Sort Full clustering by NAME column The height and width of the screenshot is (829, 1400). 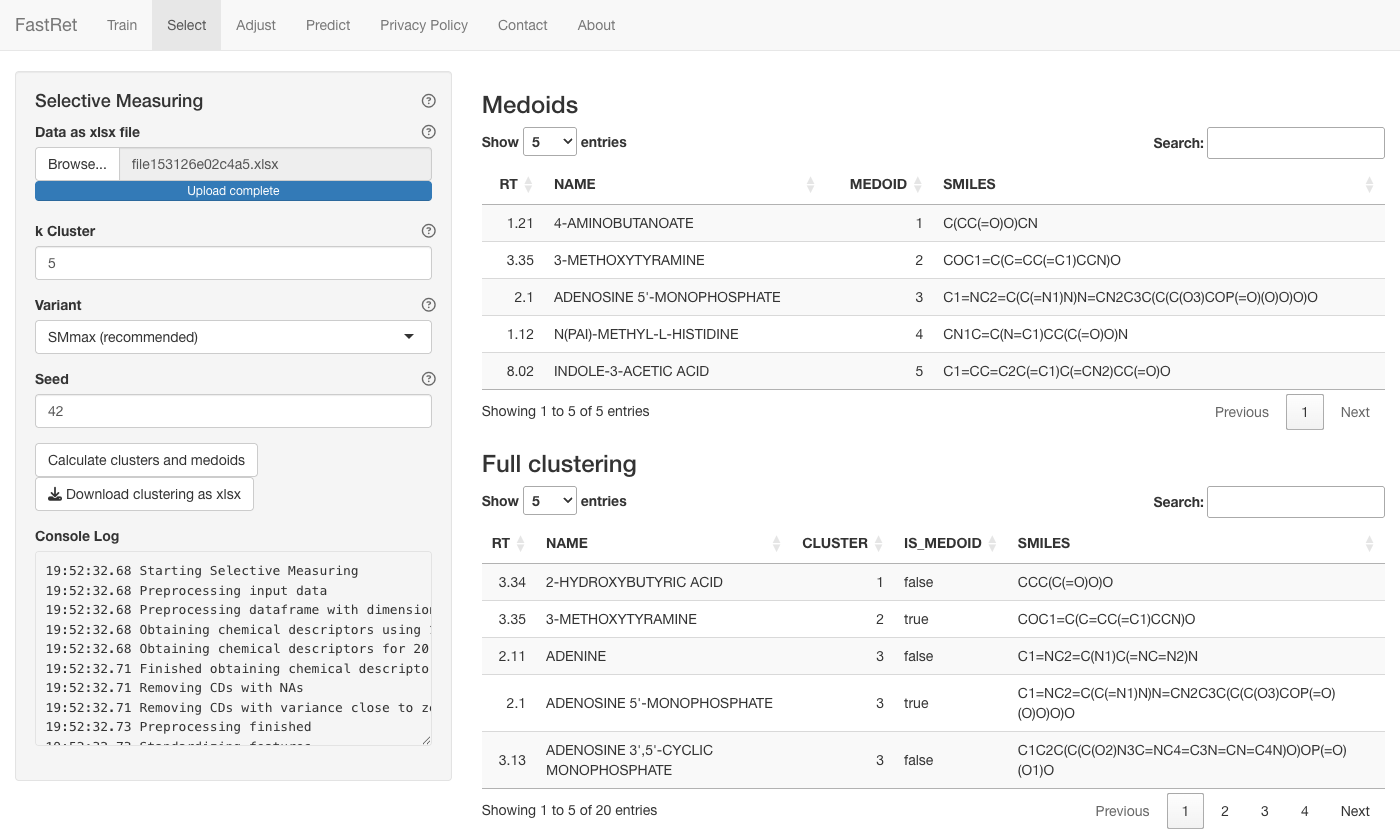tap(664, 543)
